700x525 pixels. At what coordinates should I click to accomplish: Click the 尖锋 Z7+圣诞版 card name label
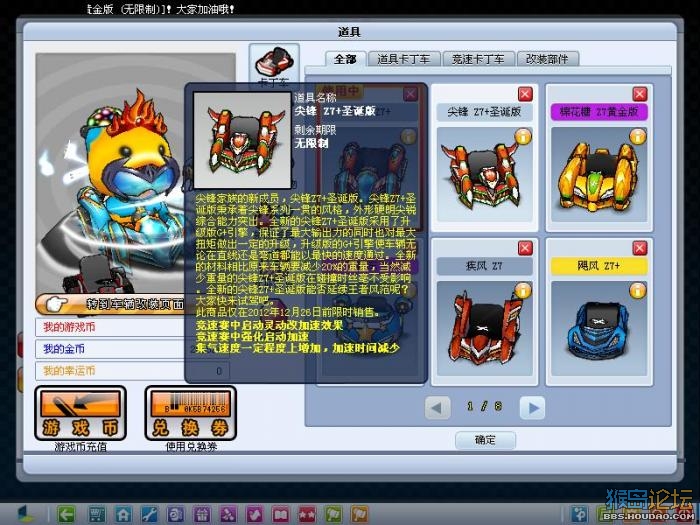coord(484,112)
